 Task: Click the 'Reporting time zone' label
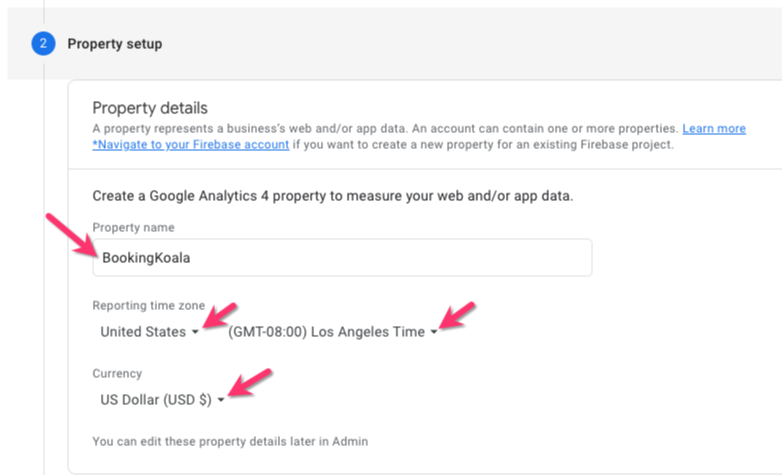click(148, 305)
